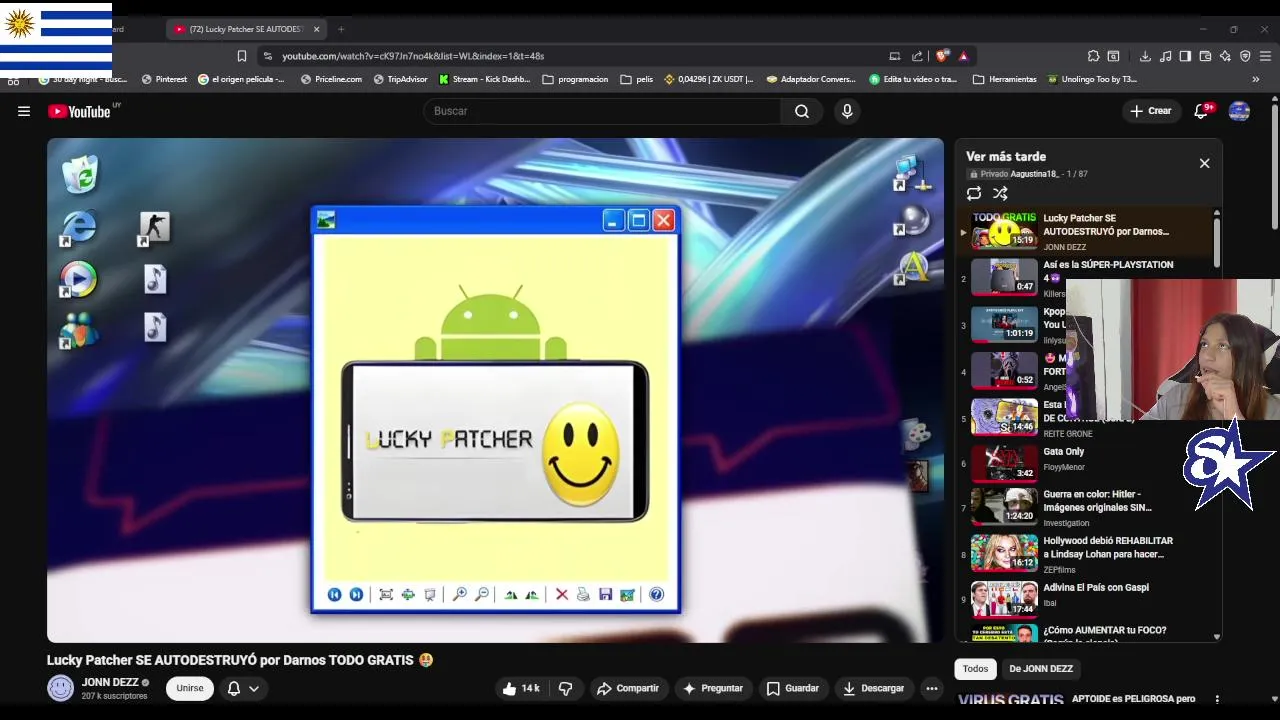Click the Unirse membership button
The height and width of the screenshot is (720, 1280).
(x=189, y=688)
